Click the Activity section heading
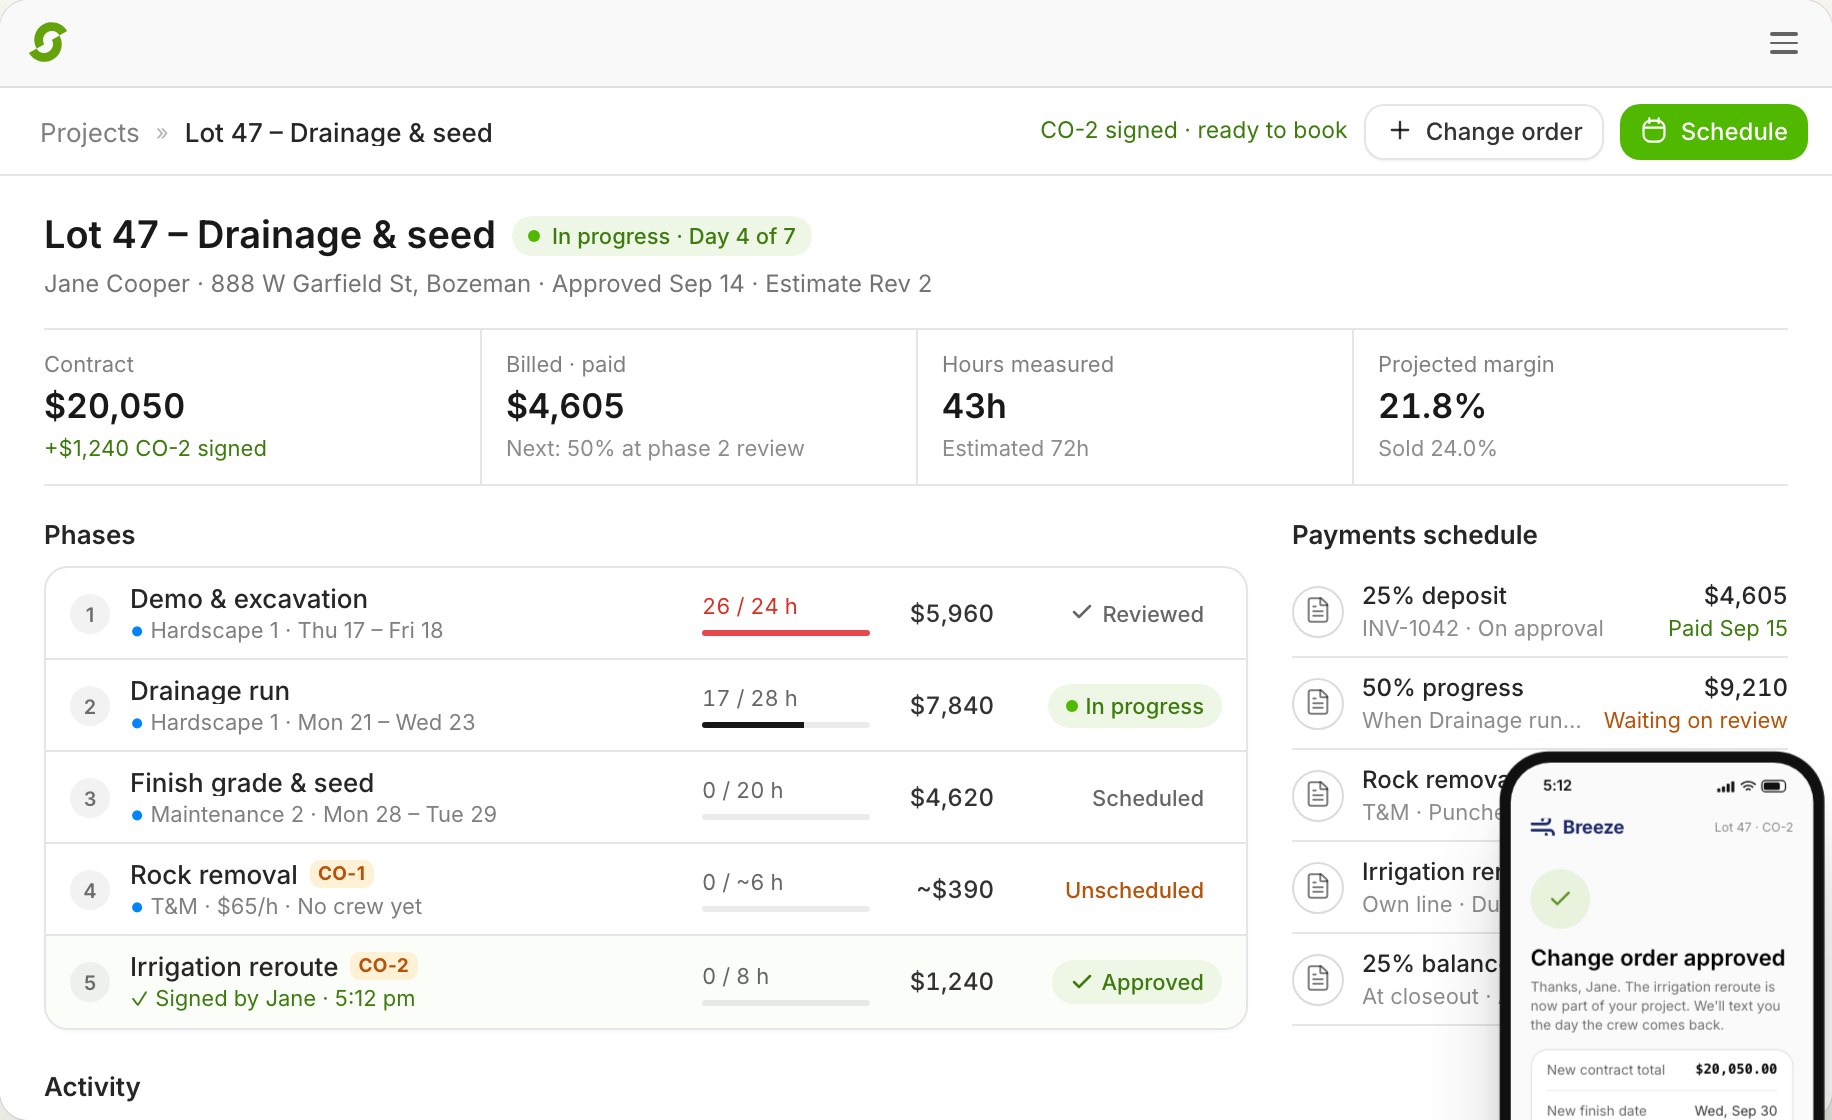Image resolution: width=1832 pixels, height=1120 pixels. click(92, 1087)
